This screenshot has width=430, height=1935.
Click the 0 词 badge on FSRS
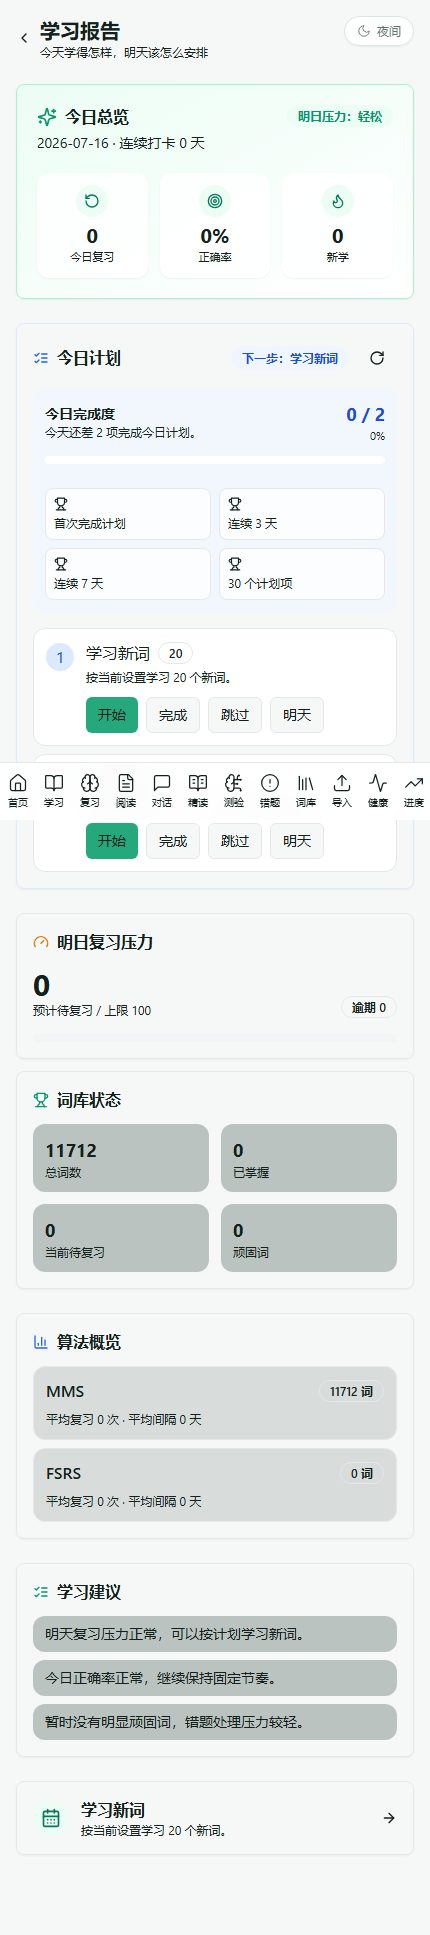(x=362, y=1473)
